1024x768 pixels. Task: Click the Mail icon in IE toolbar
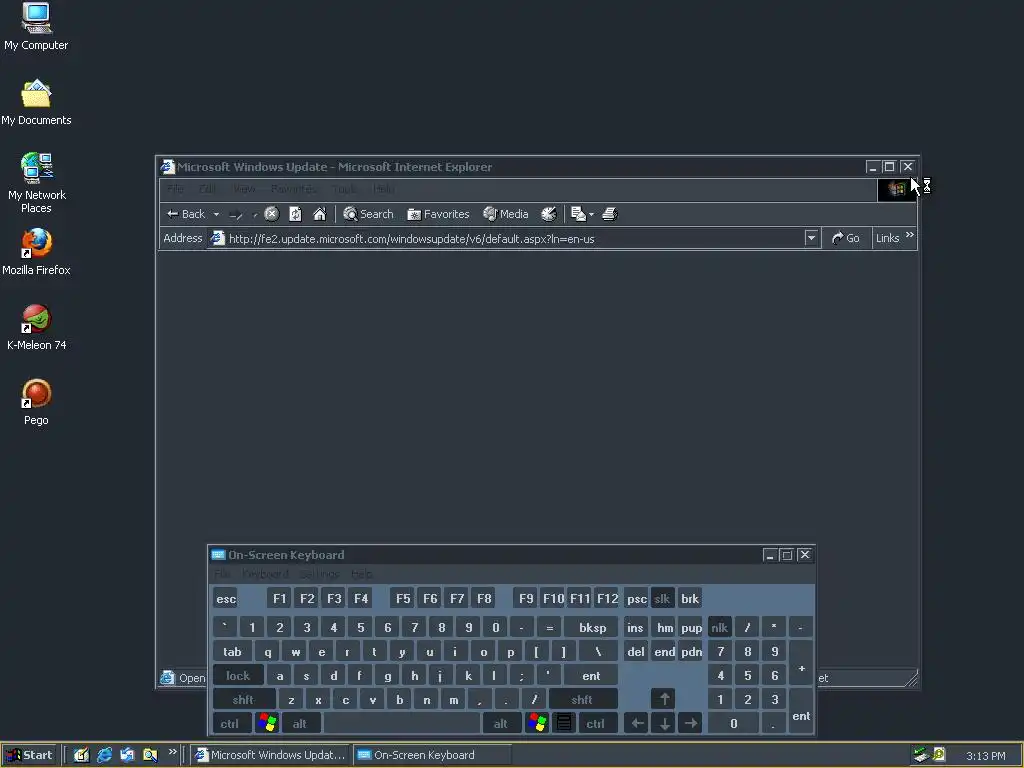[577, 214]
